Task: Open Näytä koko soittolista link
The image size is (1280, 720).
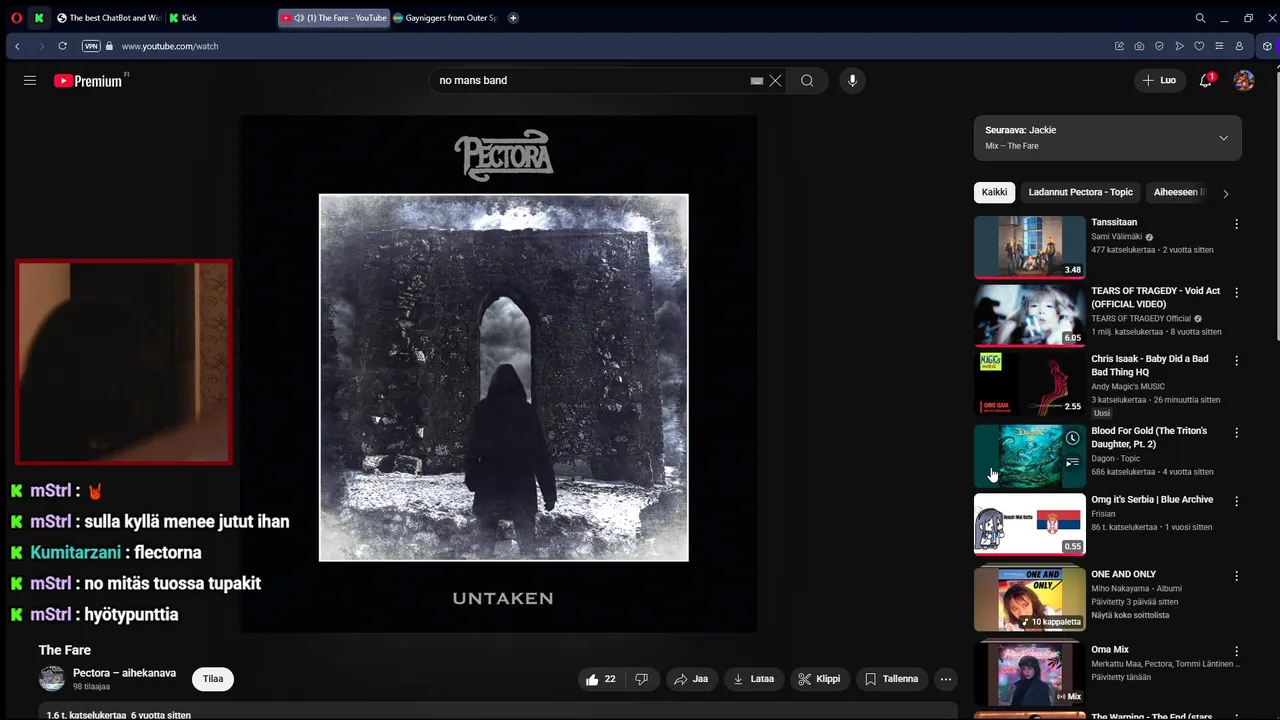Action: tap(1130, 615)
